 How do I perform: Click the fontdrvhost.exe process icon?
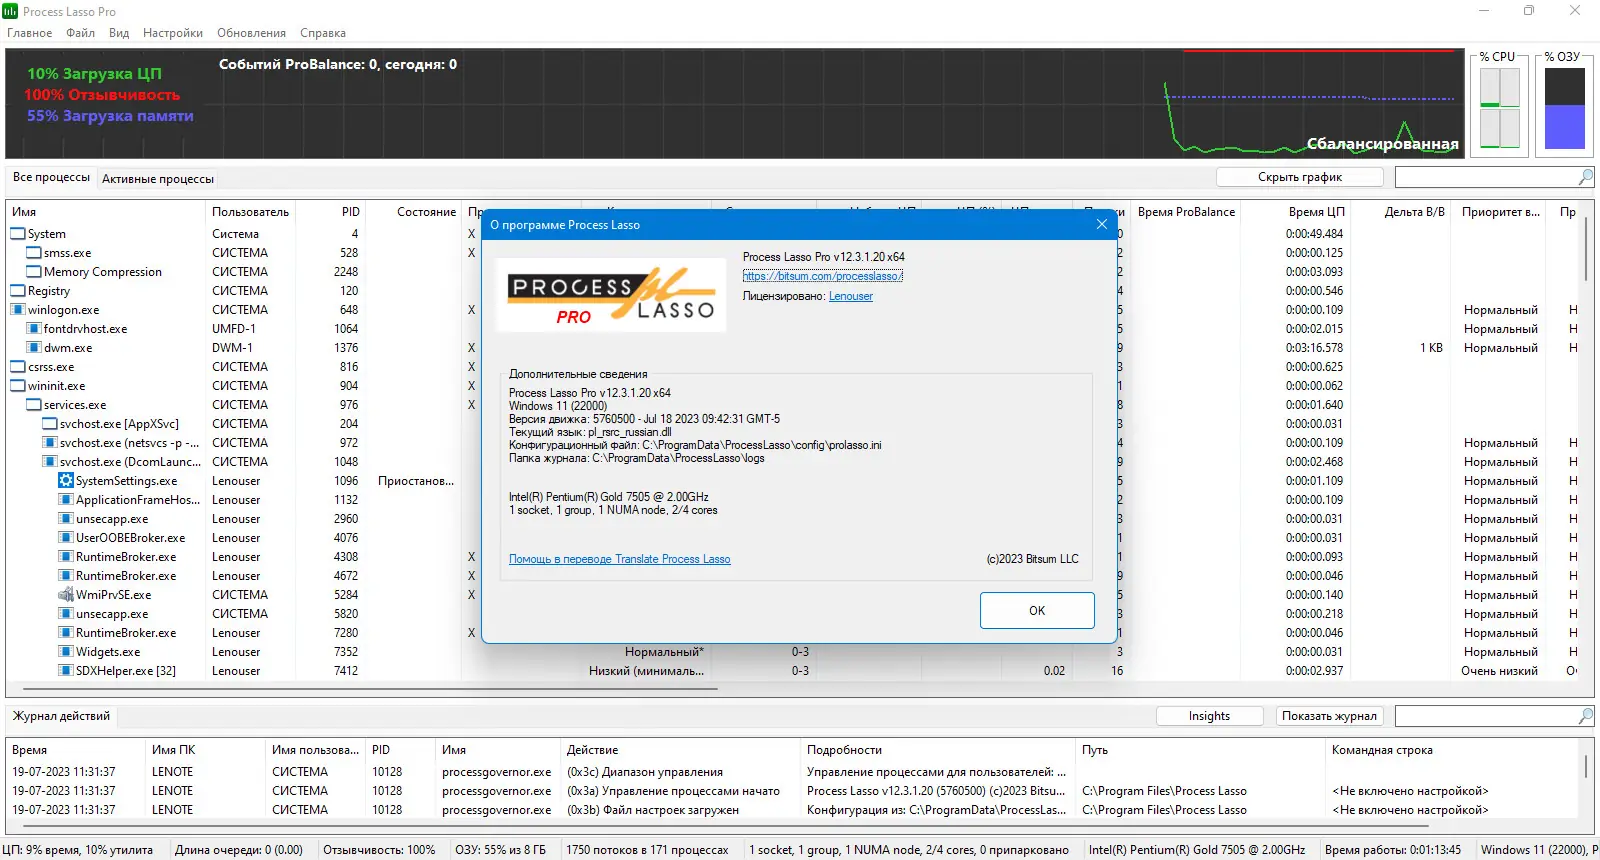point(34,329)
